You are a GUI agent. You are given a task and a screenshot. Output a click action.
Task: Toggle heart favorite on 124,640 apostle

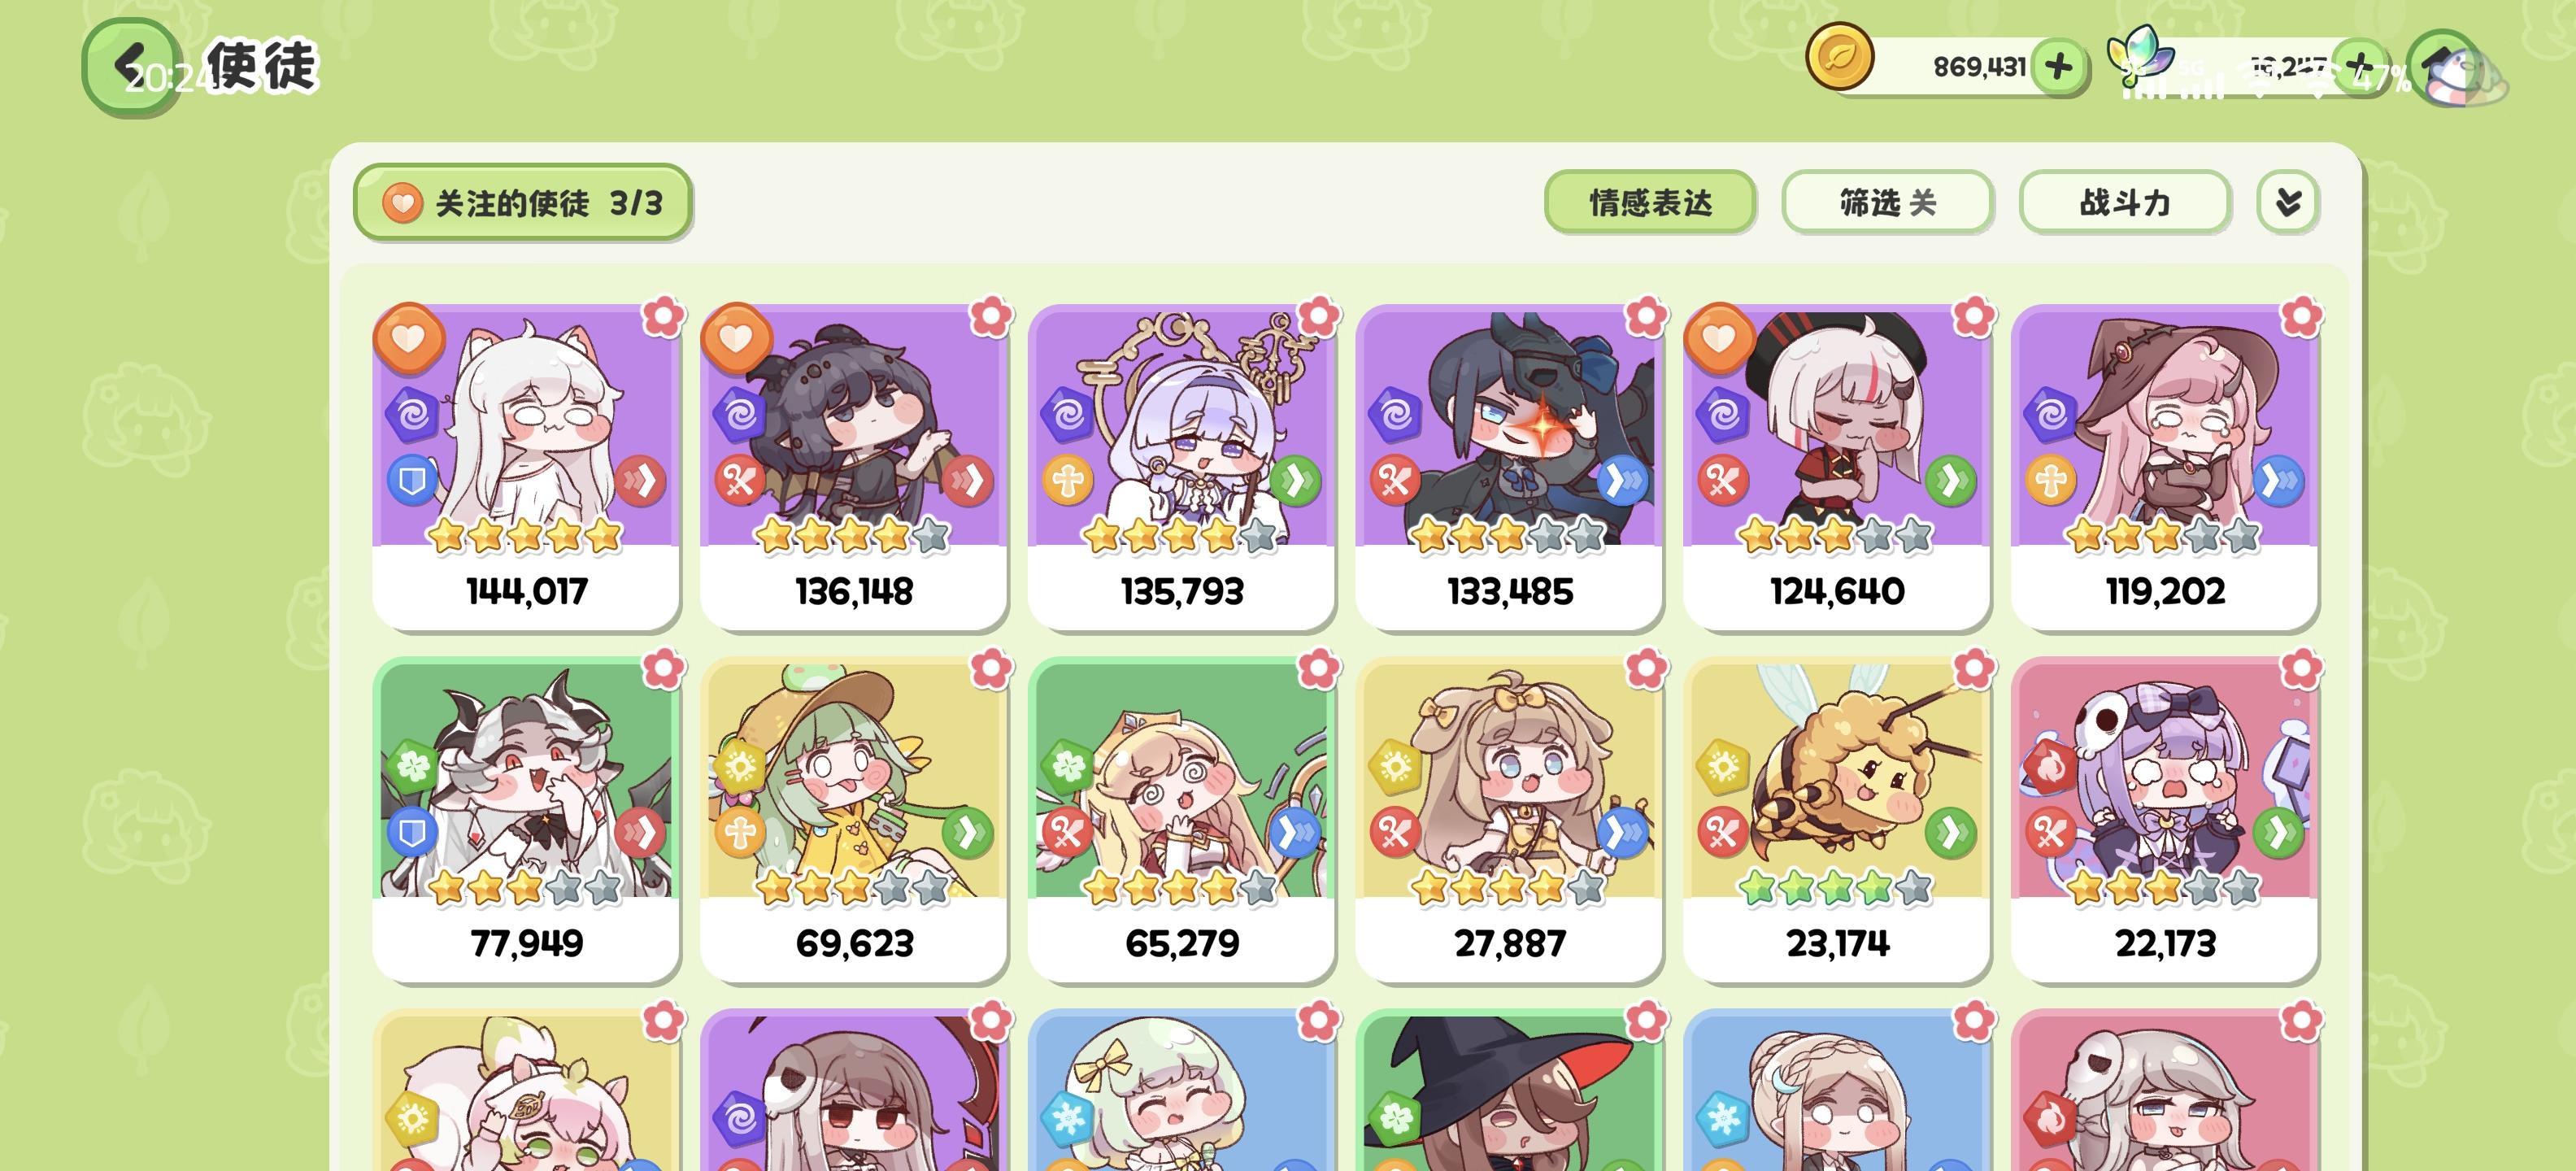point(1719,339)
